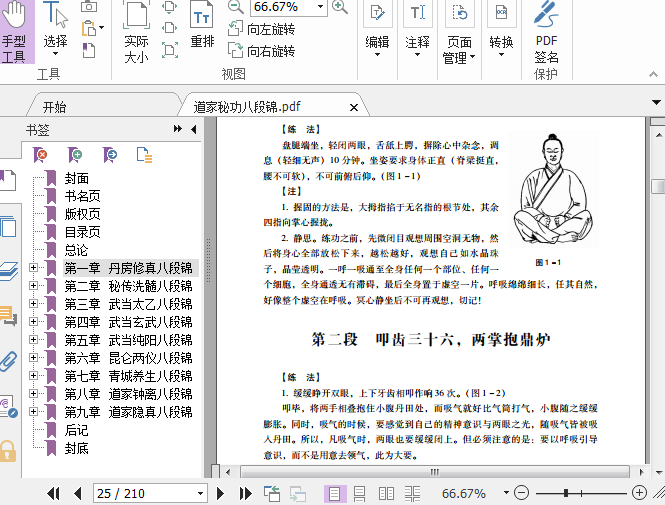This screenshot has height=505, width=665.
Task: Collapse the ribbon with the up chevron
Action: pyautogui.click(x=654, y=74)
